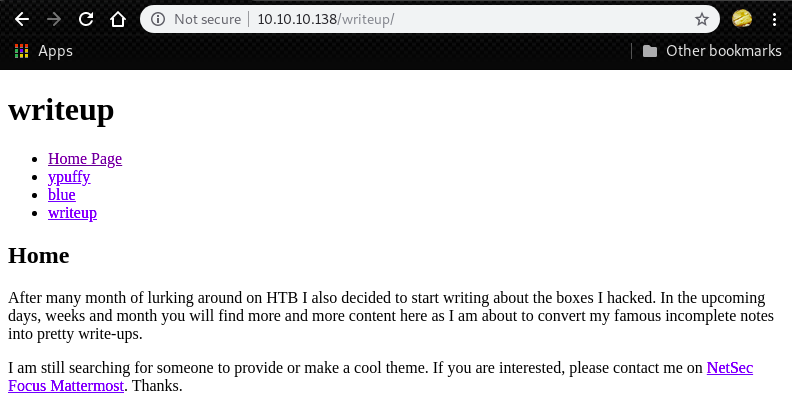Open the writeup list link
Viewport: 792px width, 405px height.
coord(72,213)
